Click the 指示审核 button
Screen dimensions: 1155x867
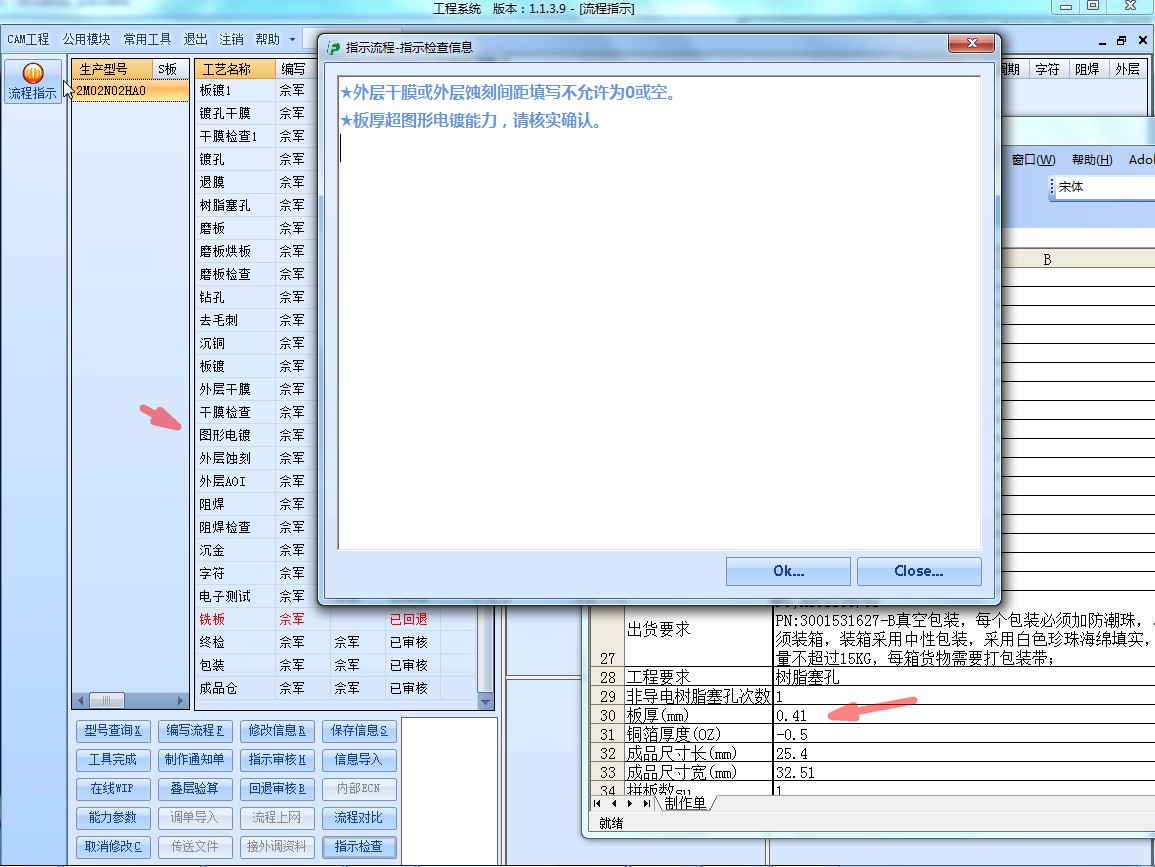click(x=277, y=759)
